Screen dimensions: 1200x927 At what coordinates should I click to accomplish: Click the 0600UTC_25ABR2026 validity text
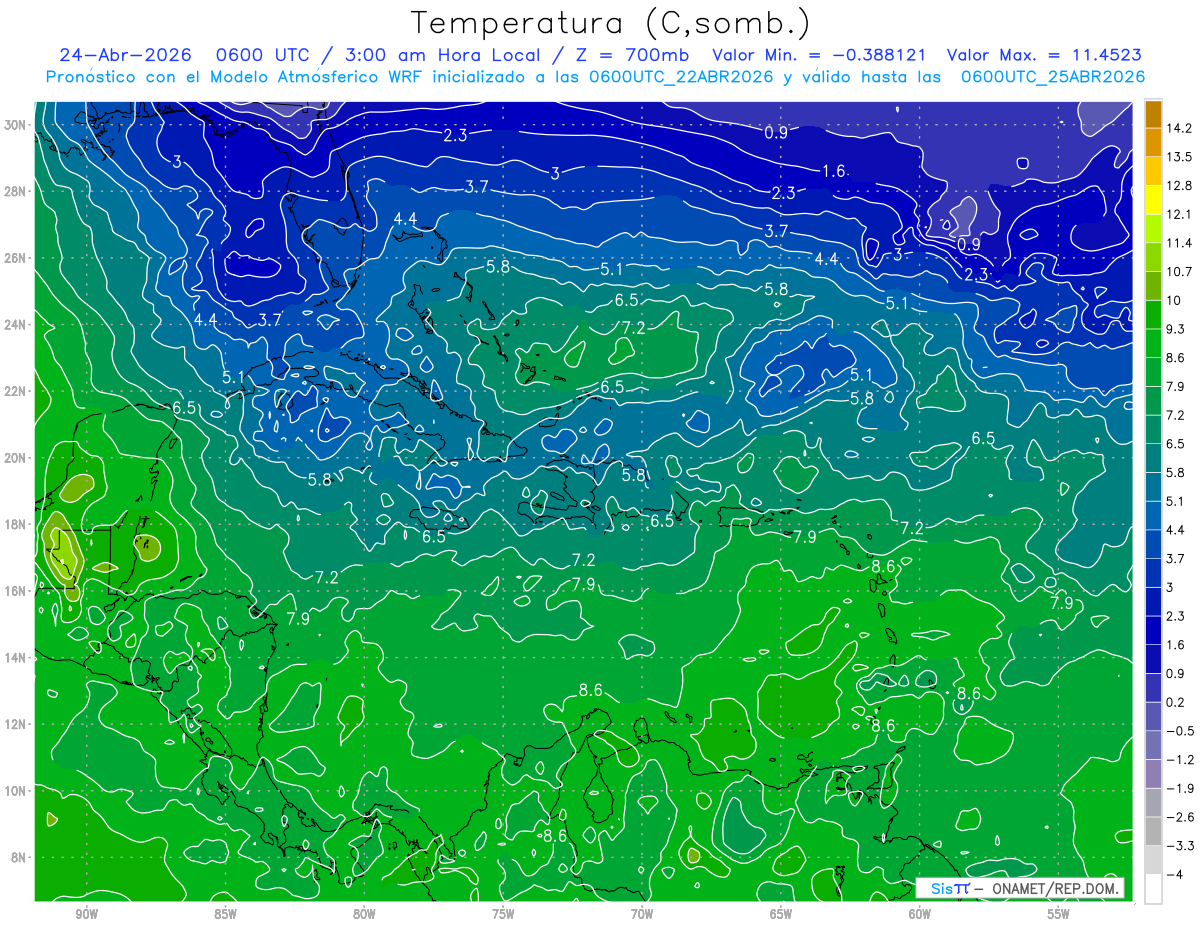tap(1053, 77)
